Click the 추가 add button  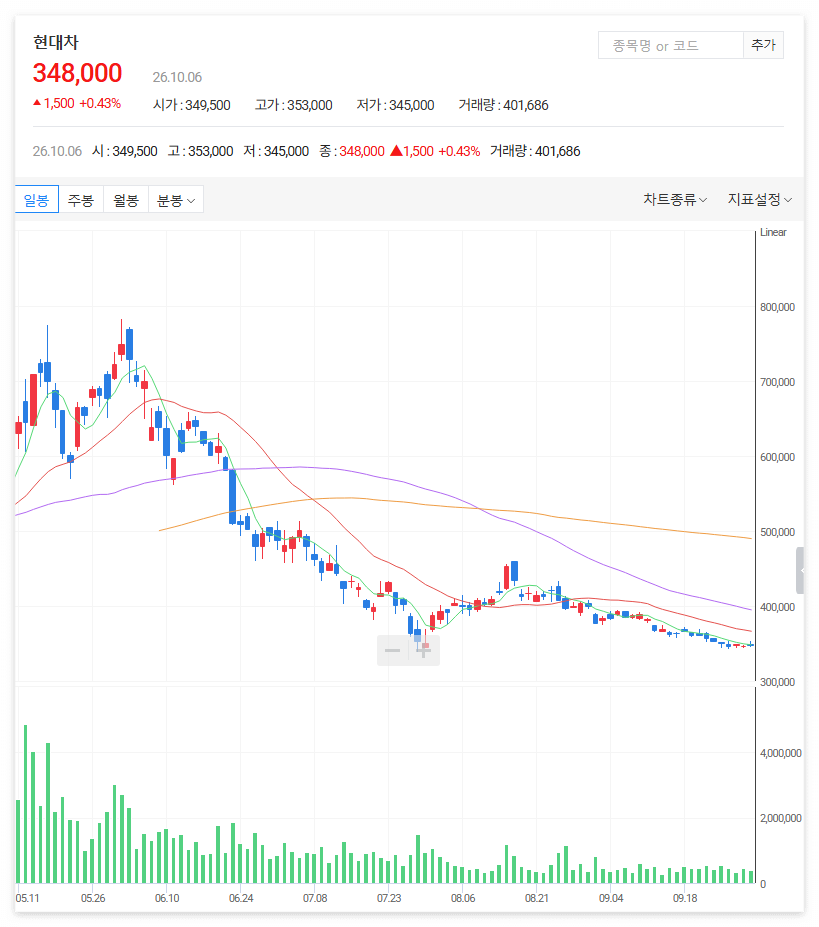763,45
